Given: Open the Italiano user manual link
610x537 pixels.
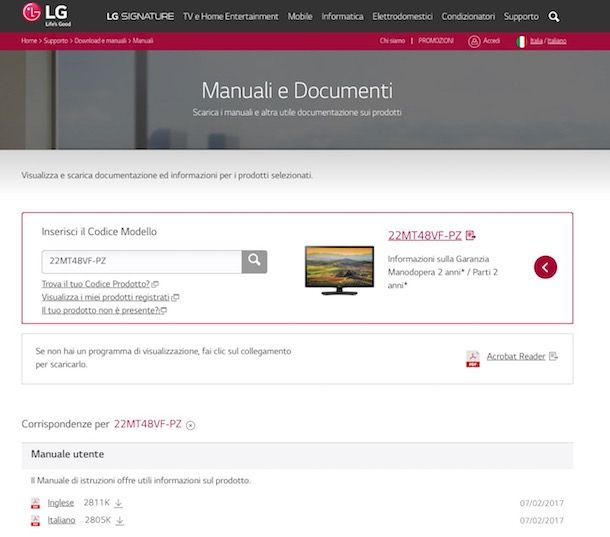Looking at the screenshot, I should point(61,520).
